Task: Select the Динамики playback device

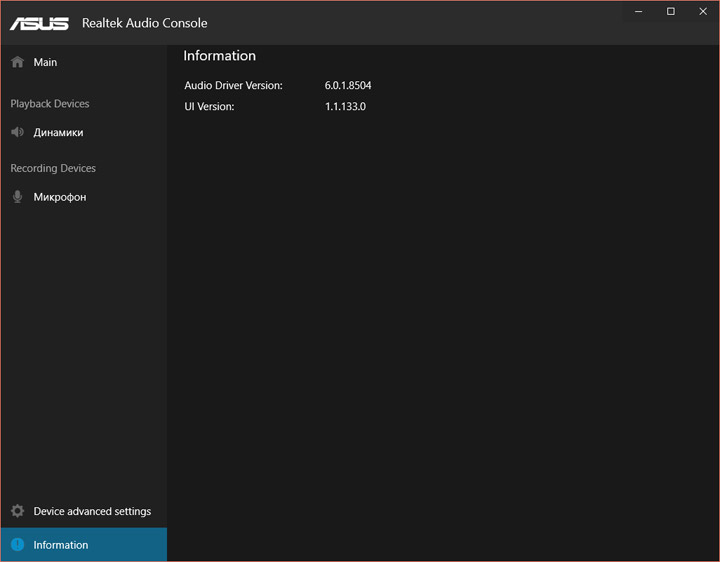Action: [84, 132]
